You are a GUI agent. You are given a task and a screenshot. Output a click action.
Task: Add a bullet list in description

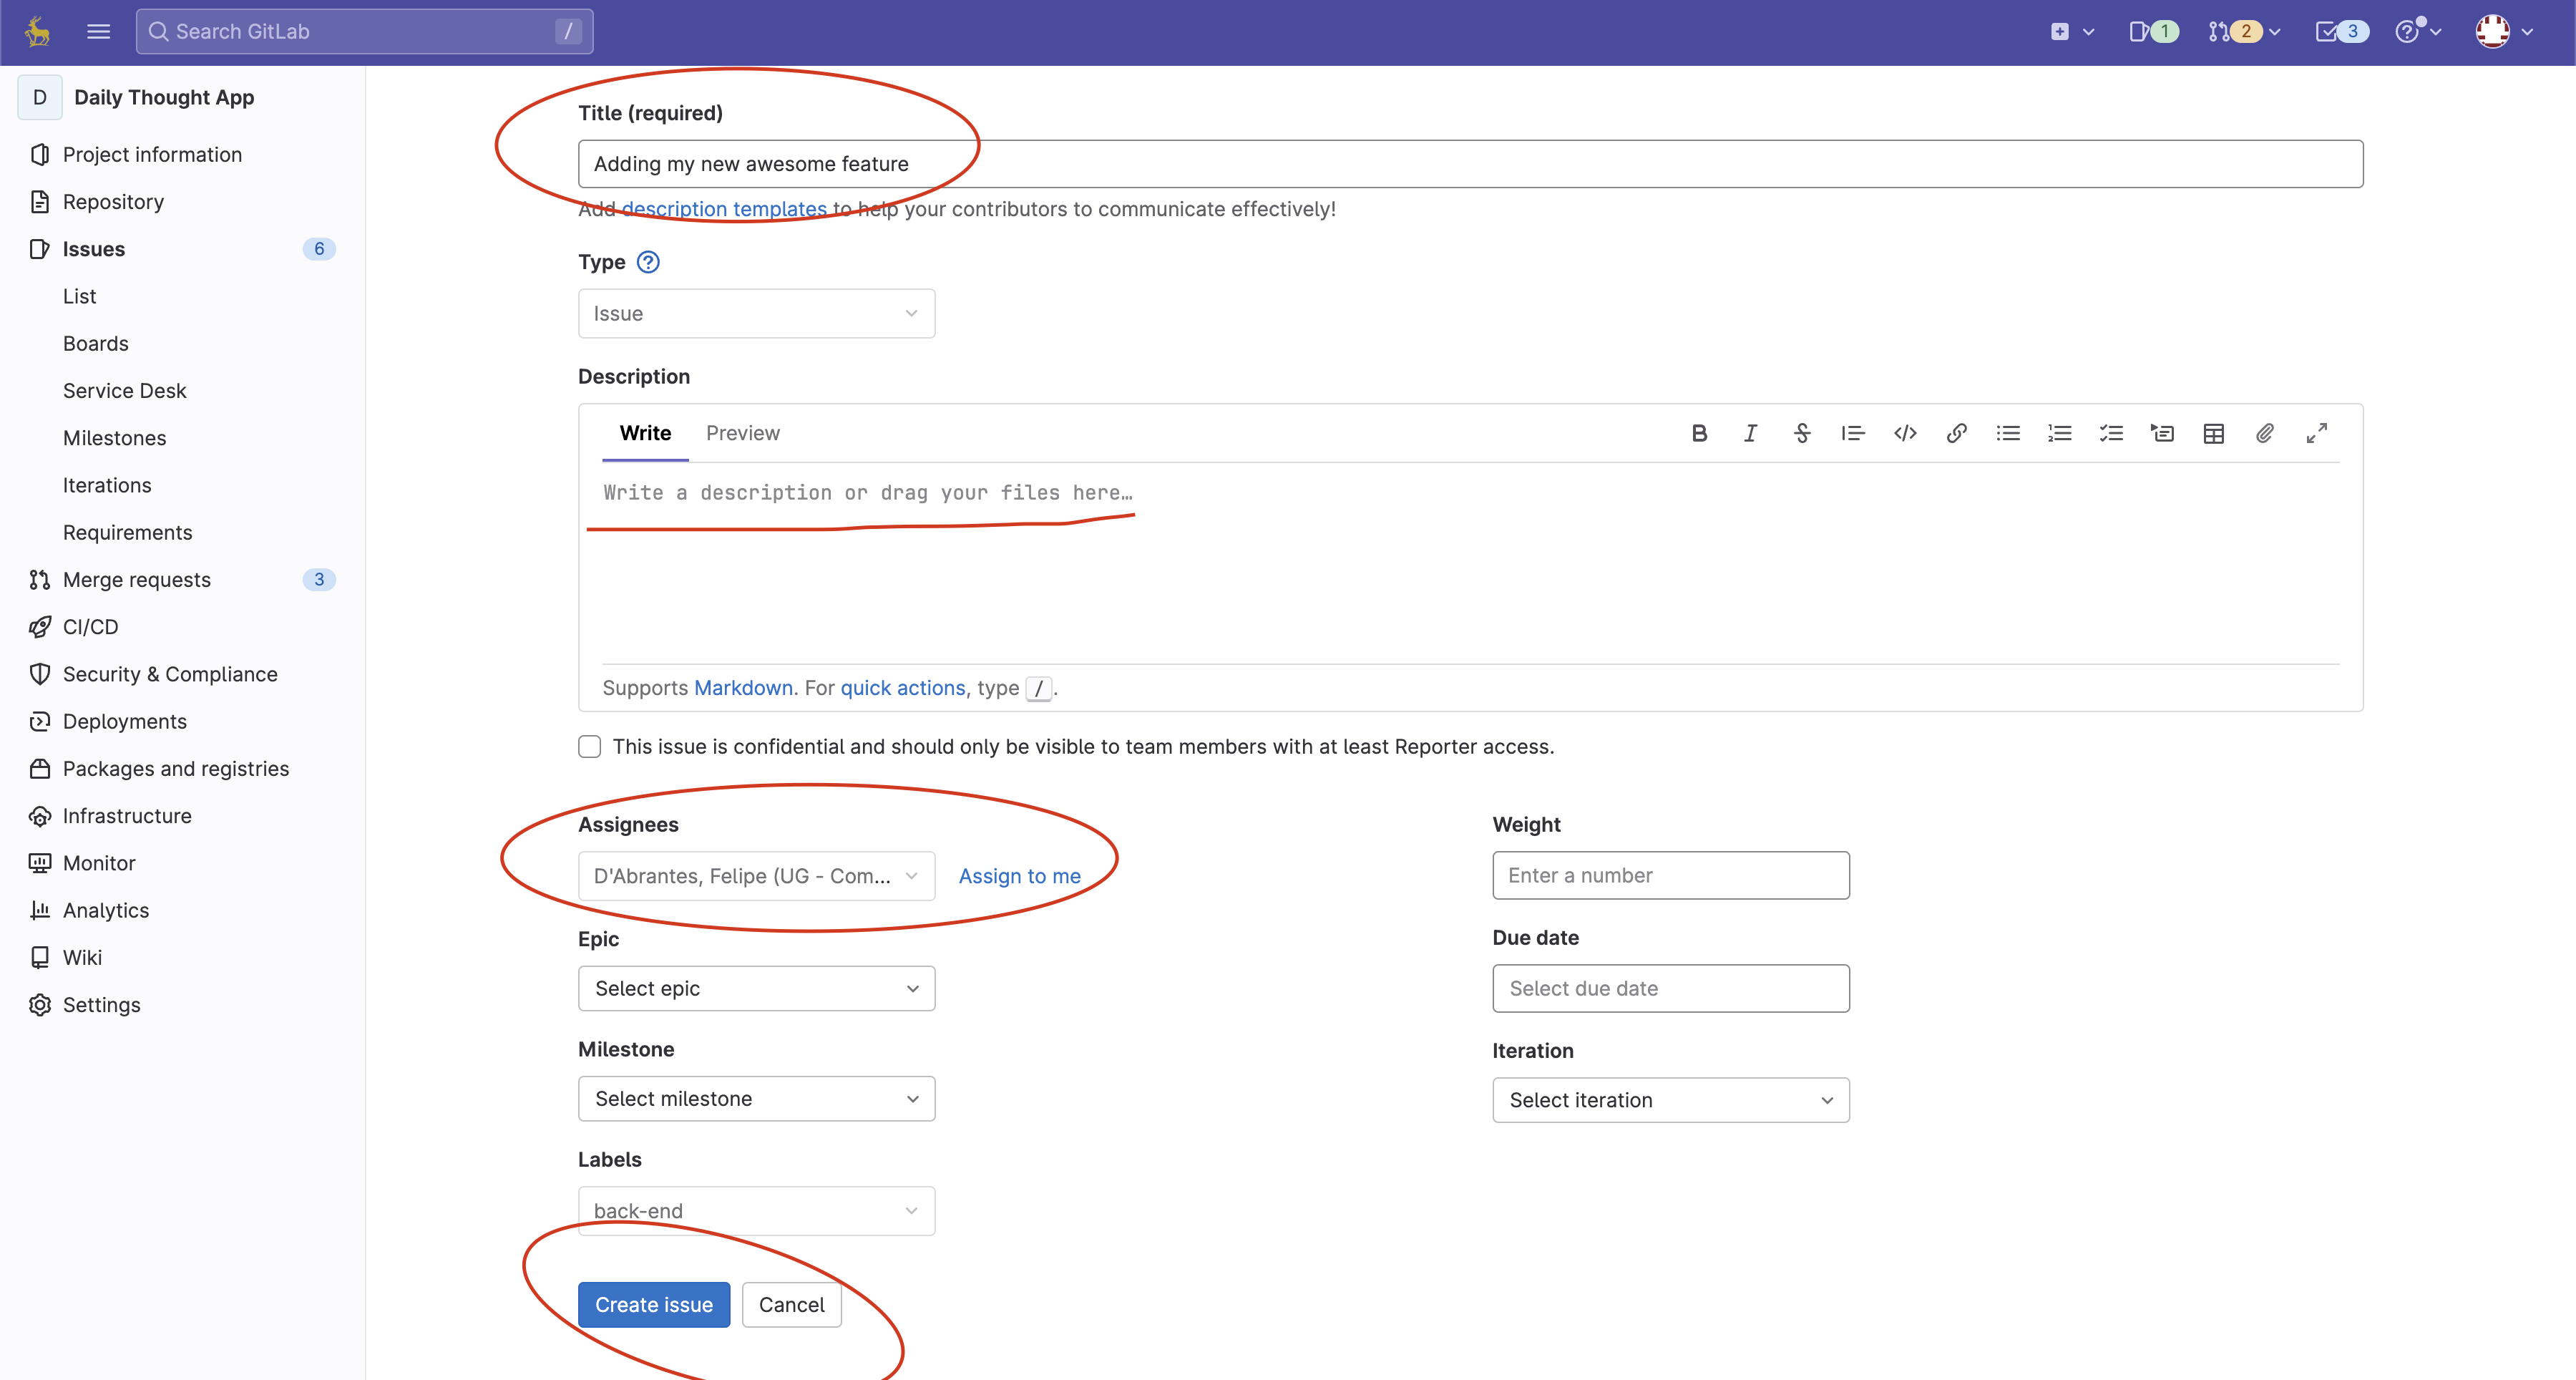click(x=2008, y=433)
